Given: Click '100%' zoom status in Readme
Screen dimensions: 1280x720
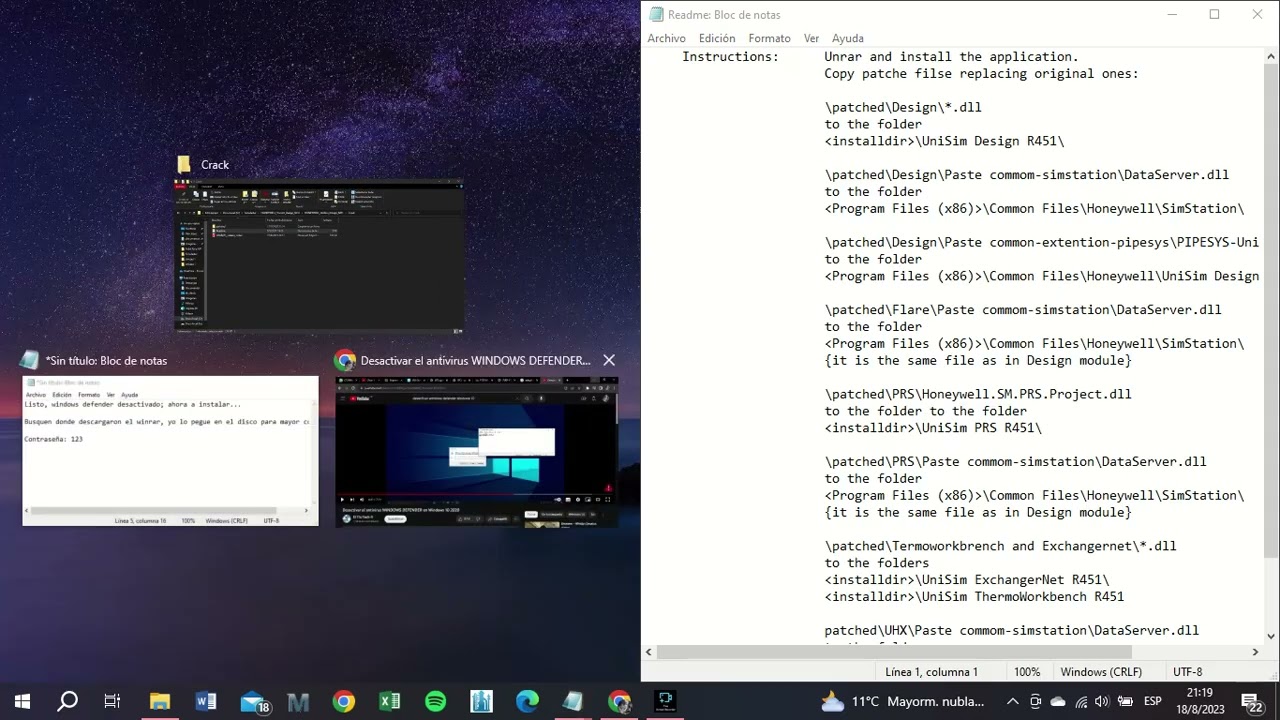Looking at the screenshot, I should point(1027,672).
